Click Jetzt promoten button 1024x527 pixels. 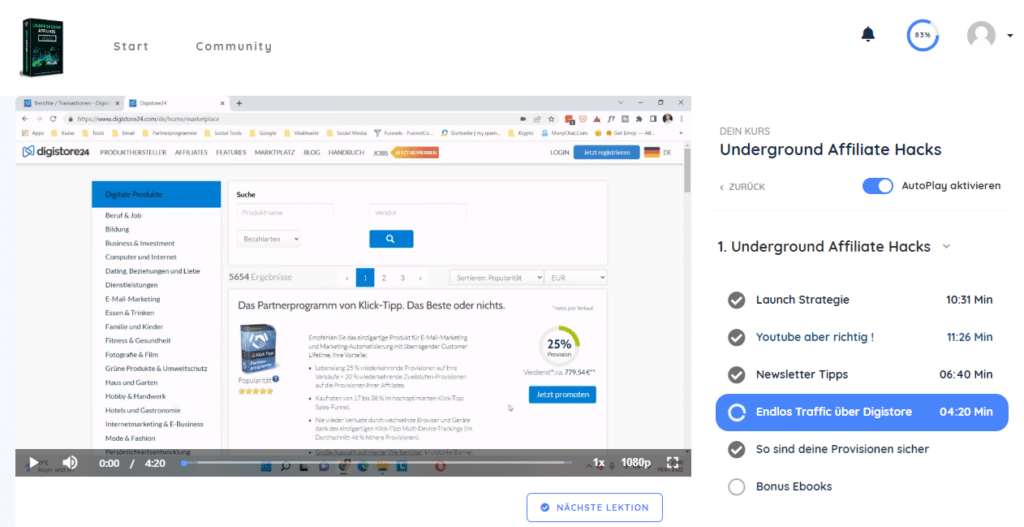(562, 394)
